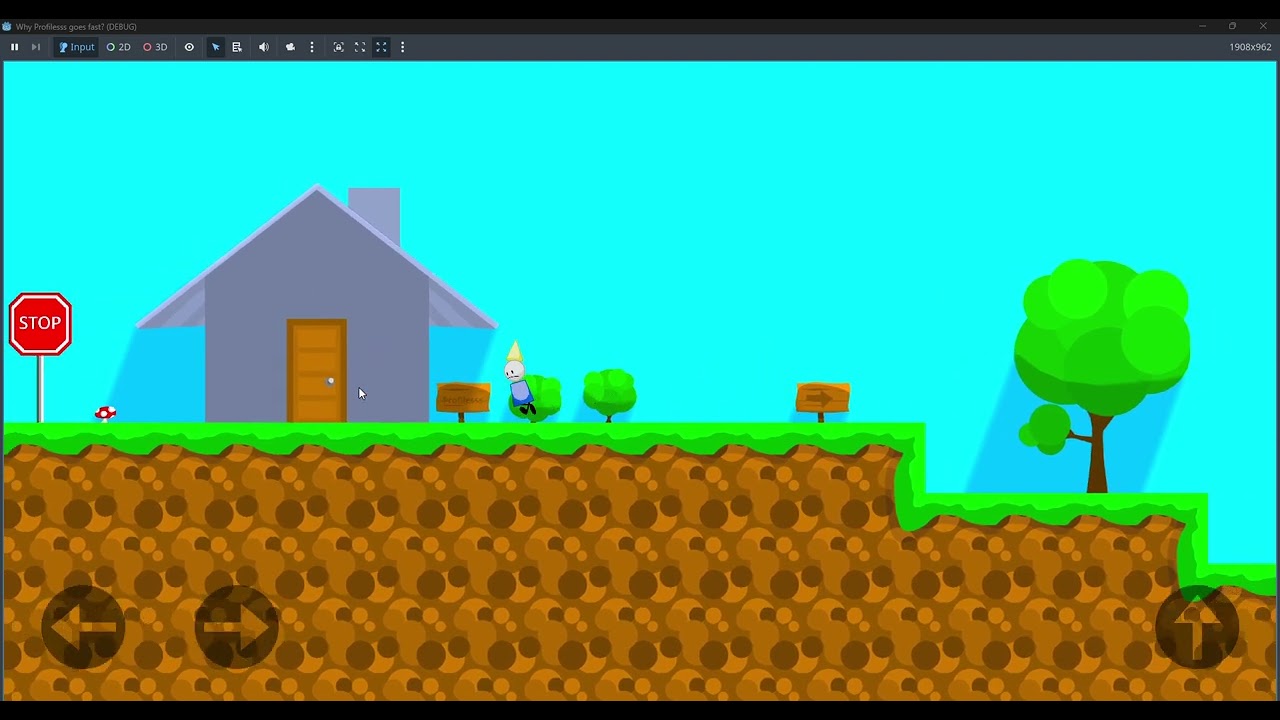Open the three-dot menu after fullscreen icon

[402, 47]
